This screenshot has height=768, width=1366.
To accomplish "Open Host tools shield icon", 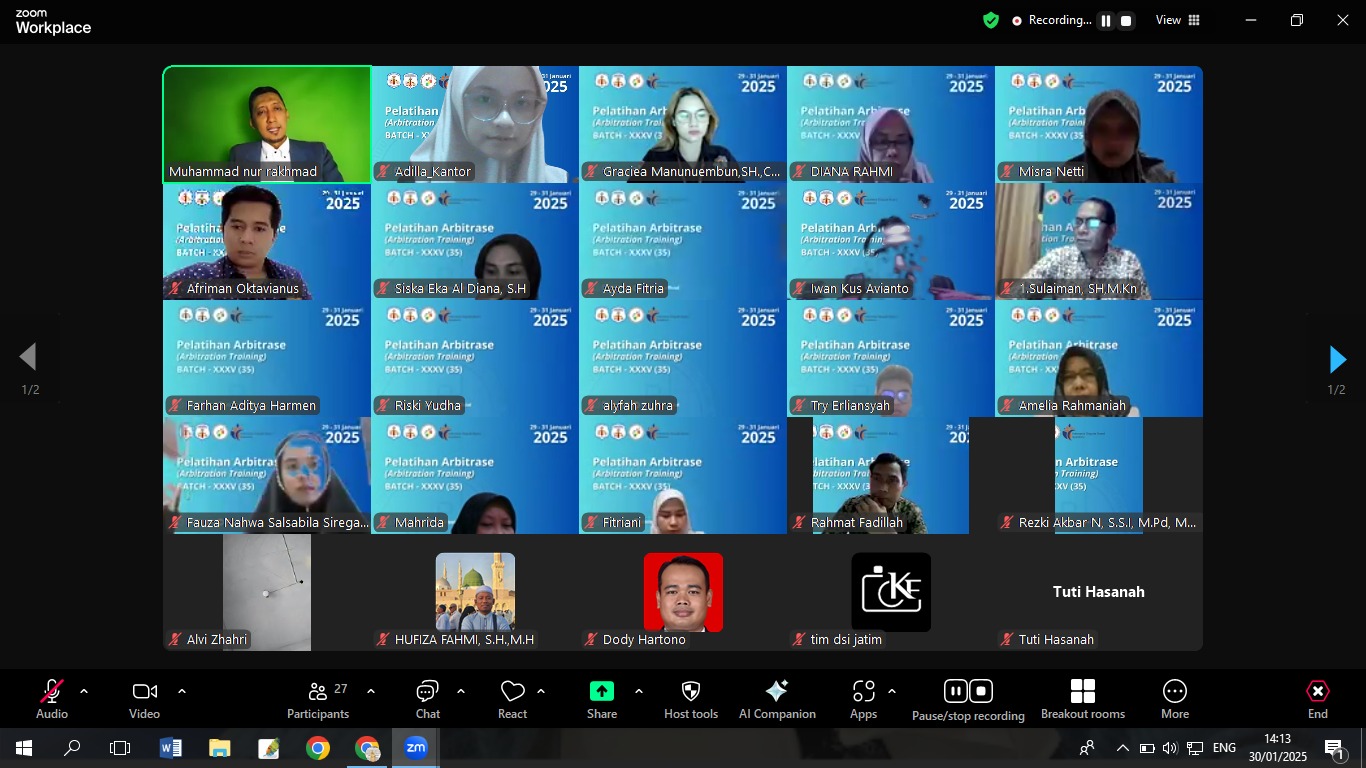I will coord(691,698).
